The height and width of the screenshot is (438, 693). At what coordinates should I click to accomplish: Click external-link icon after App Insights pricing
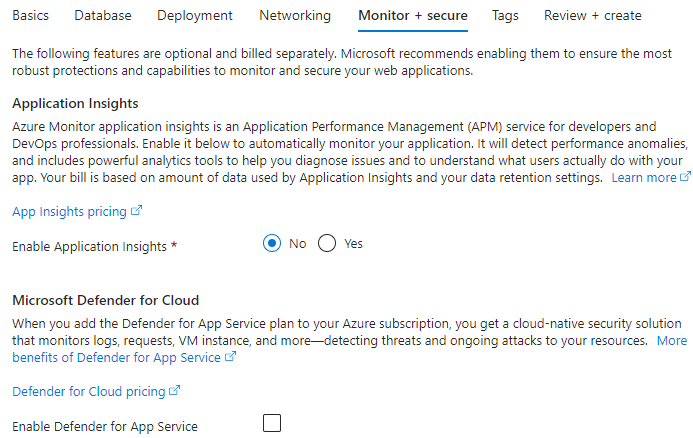coord(136,211)
